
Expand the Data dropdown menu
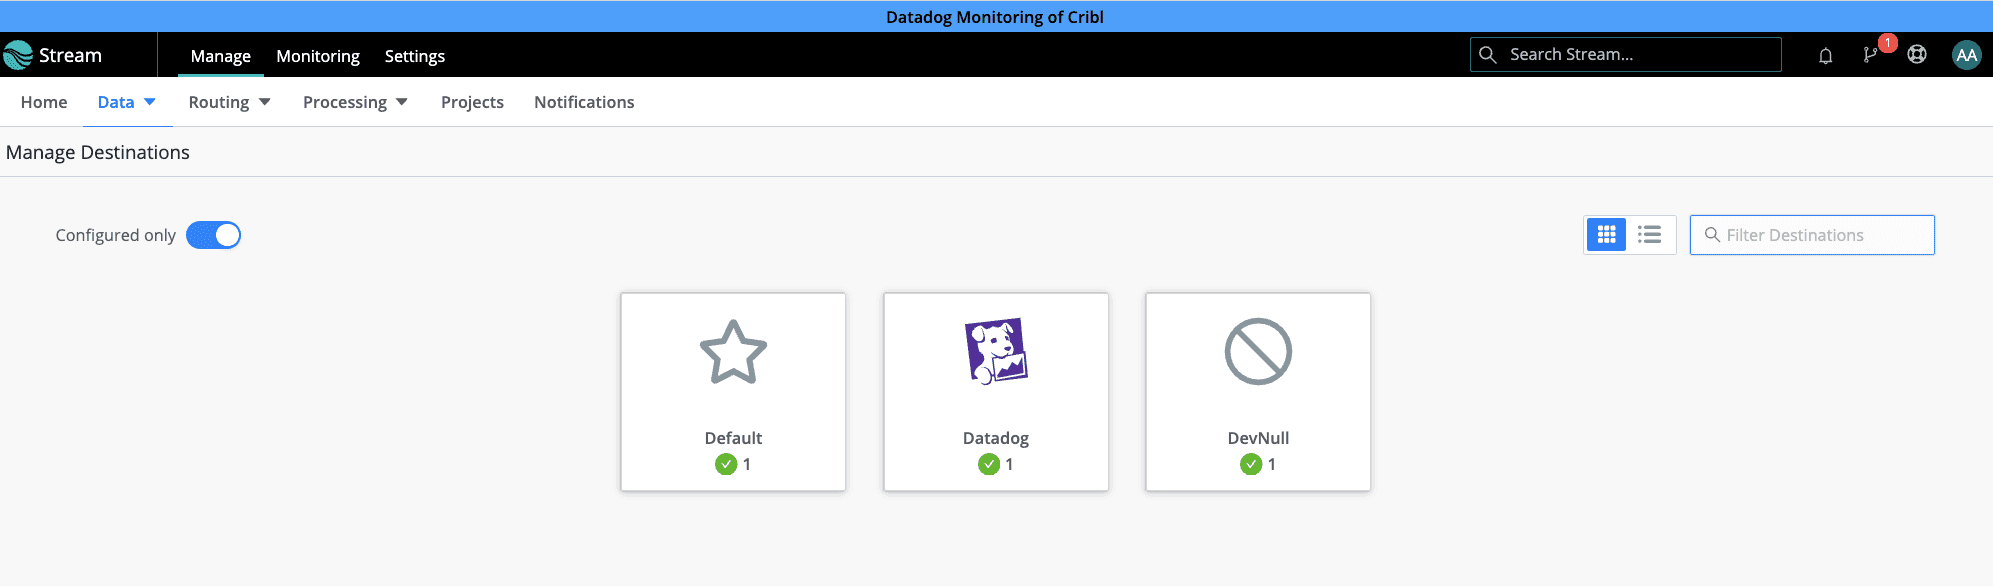(127, 102)
